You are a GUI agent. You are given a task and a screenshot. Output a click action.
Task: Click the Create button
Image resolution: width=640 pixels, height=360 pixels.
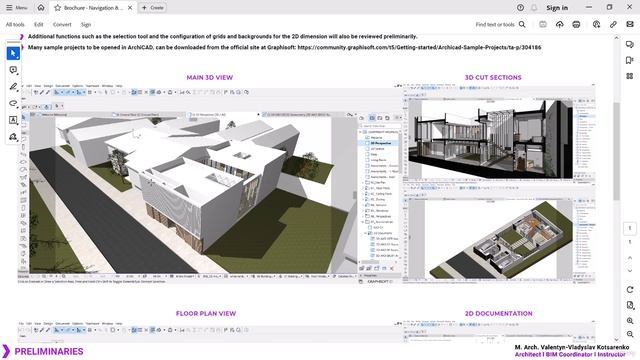click(153, 7)
